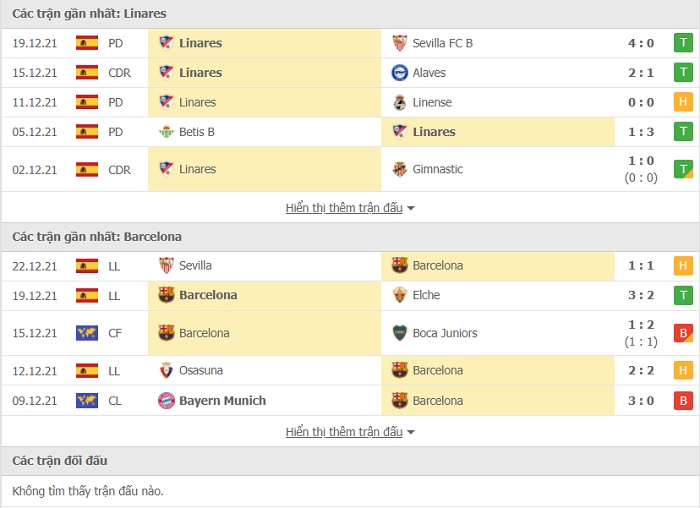Click the orange H badge for Linense draw
Screen dimensions: 700x508
[x=683, y=102]
